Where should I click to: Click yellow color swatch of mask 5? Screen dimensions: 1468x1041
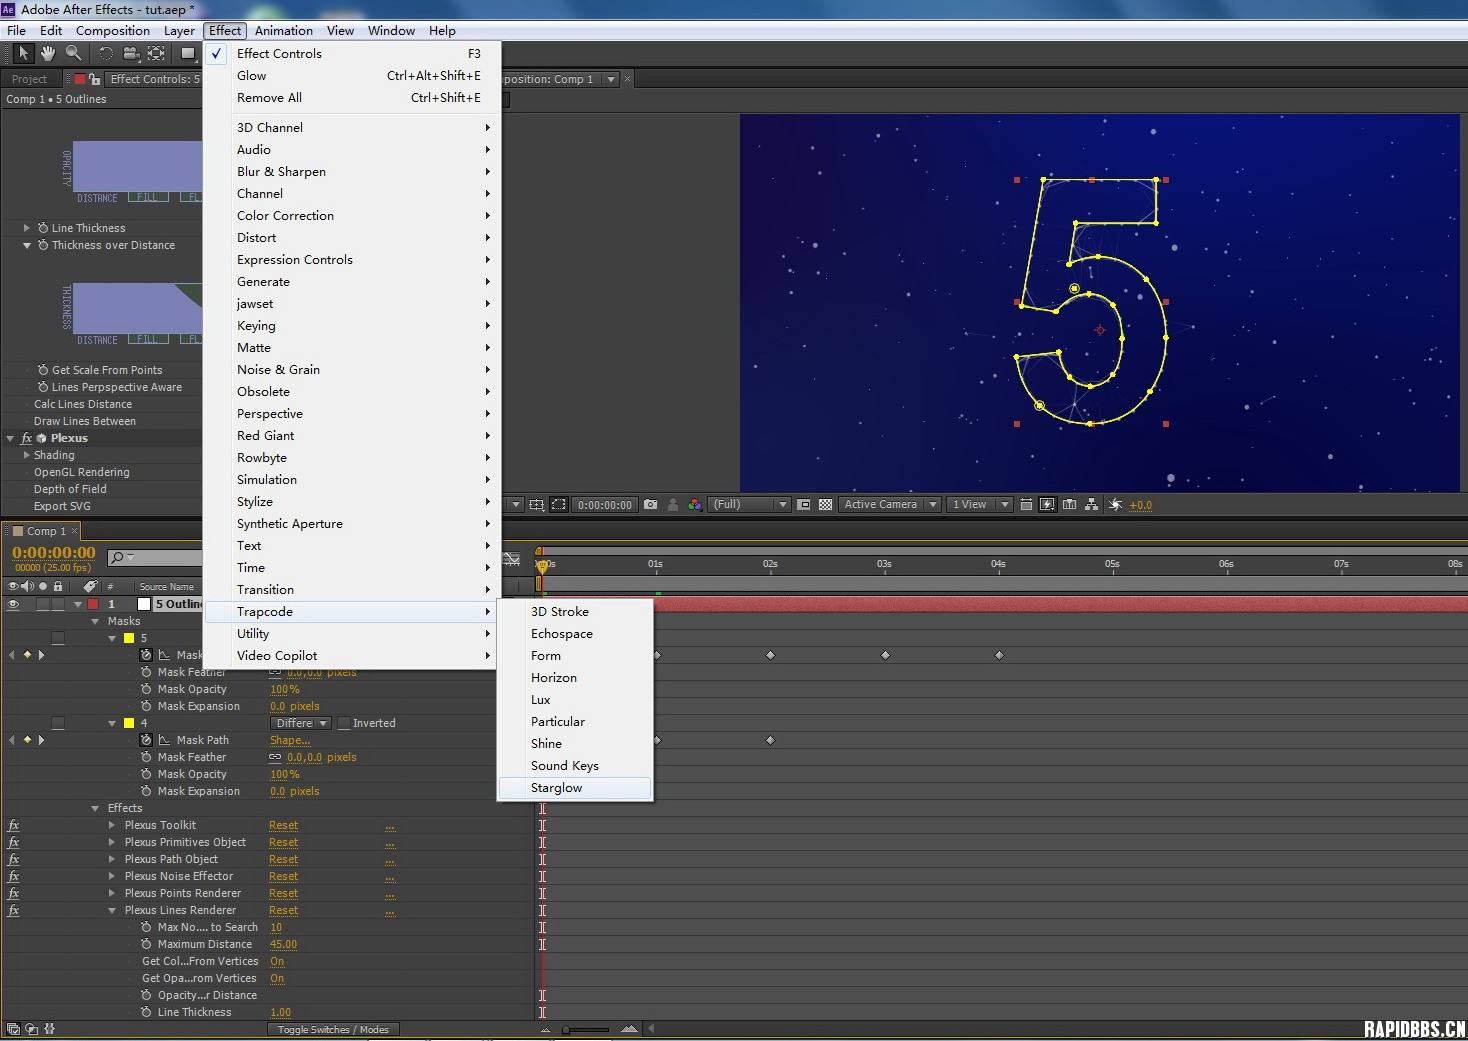[x=129, y=638]
